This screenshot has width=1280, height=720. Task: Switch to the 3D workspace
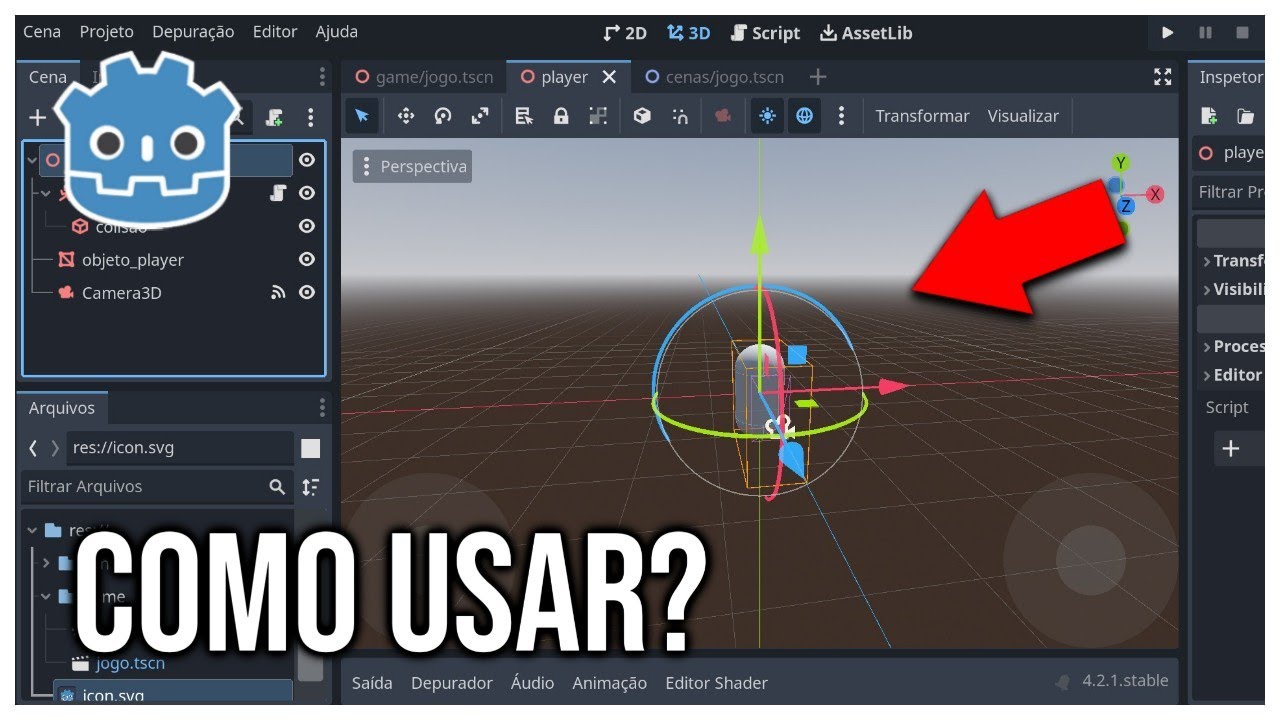[x=689, y=33]
